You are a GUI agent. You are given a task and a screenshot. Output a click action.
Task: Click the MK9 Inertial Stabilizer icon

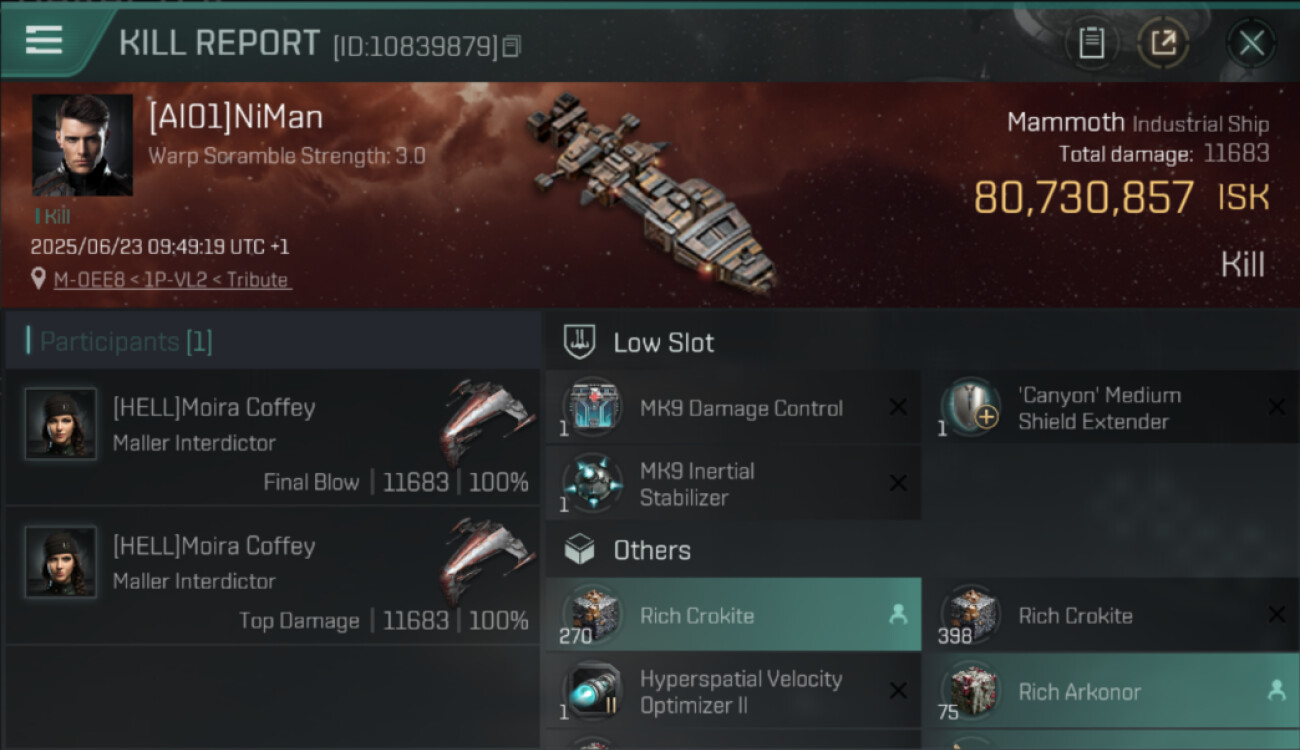(x=593, y=483)
